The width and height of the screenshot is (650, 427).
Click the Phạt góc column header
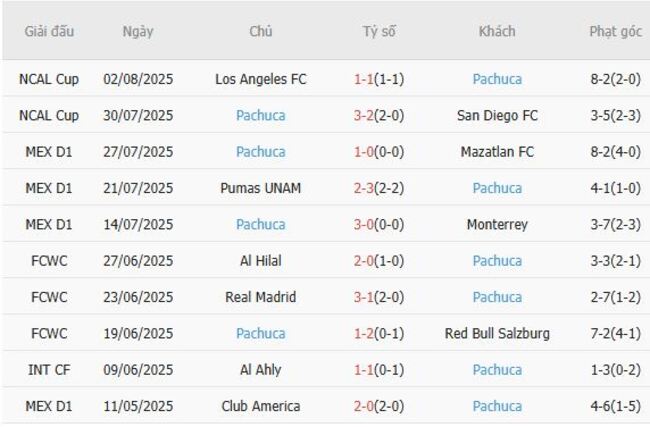(615, 32)
